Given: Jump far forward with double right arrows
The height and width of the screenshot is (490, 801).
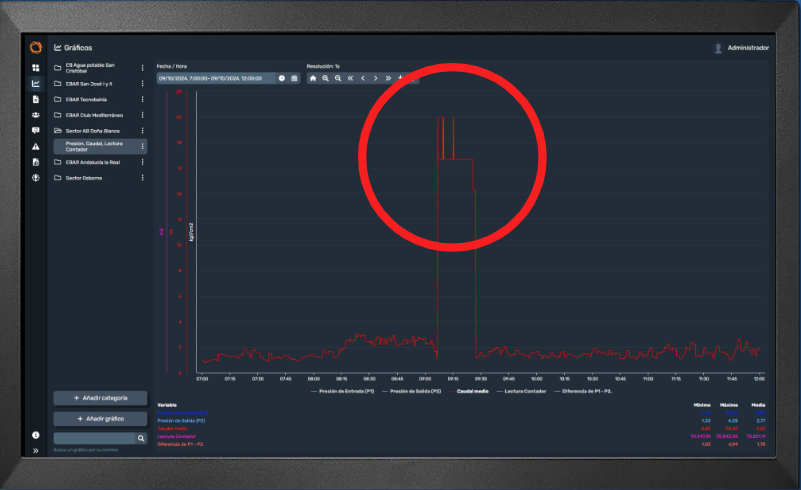Looking at the screenshot, I should click(388, 78).
